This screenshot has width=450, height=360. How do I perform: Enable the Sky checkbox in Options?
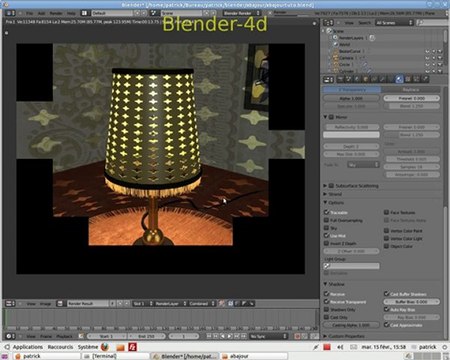[x=327, y=228]
